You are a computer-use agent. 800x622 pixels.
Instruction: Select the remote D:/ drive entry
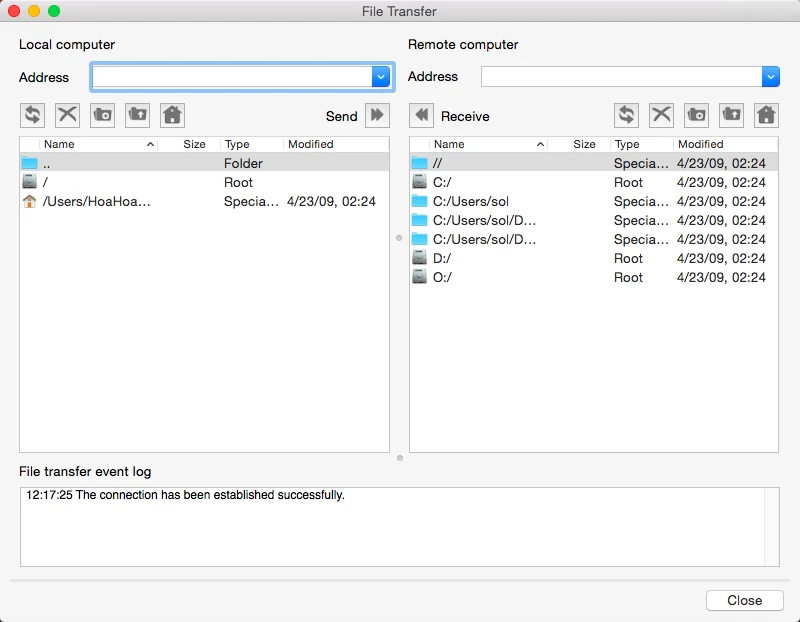click(443, 258)
